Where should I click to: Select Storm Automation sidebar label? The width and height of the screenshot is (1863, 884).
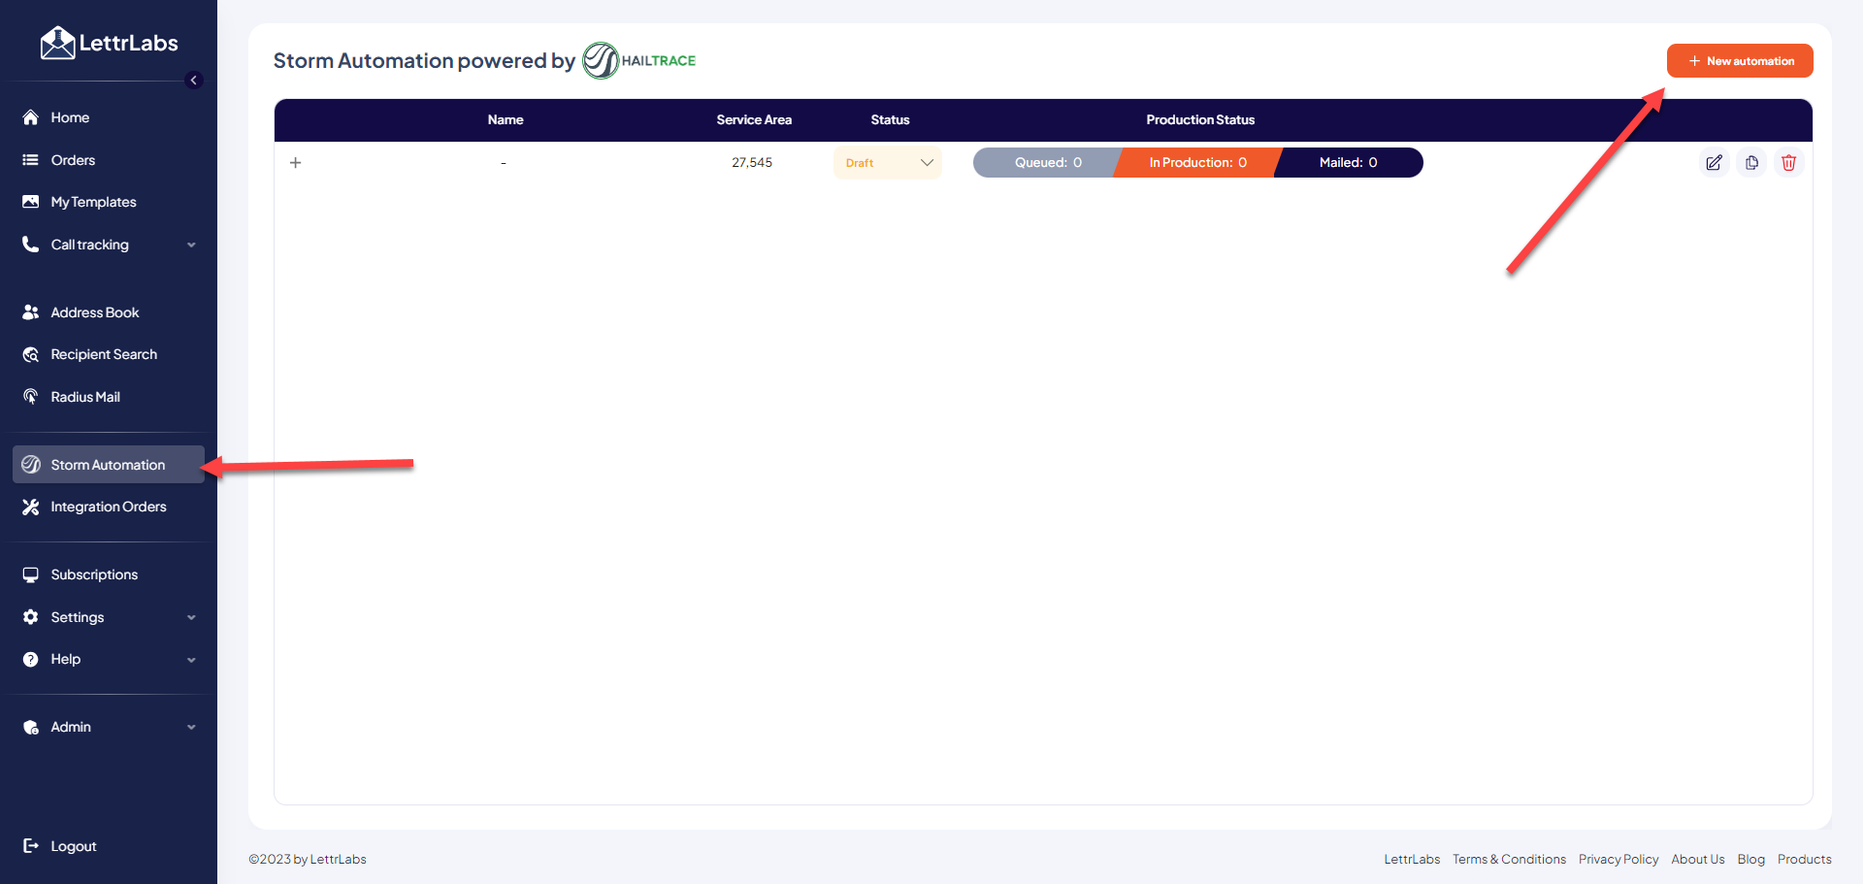[x=108, y=464]
